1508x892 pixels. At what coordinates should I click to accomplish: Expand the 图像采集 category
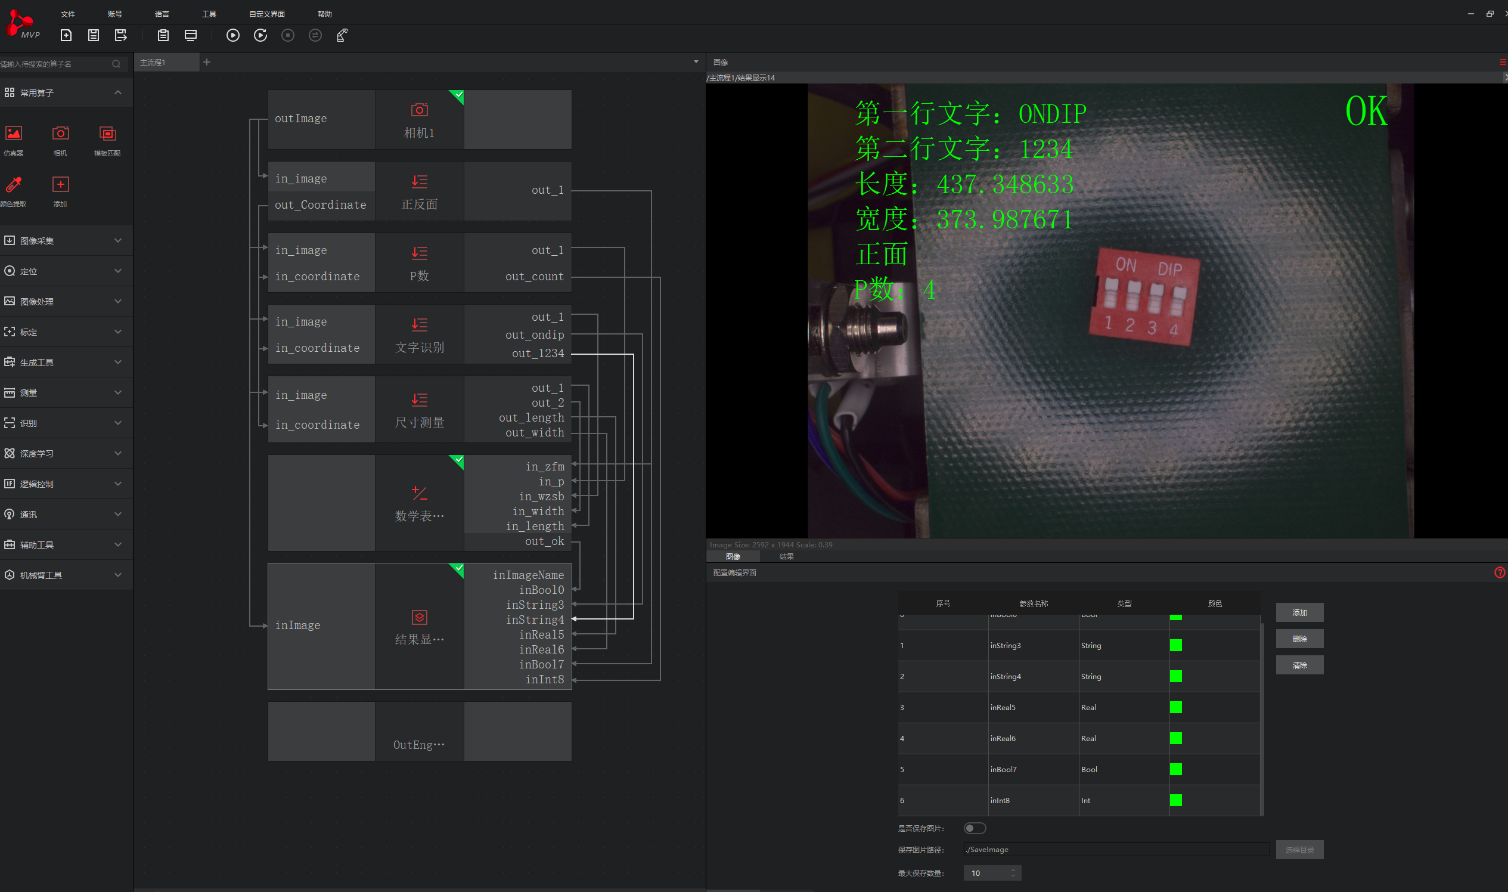point(66,241)
